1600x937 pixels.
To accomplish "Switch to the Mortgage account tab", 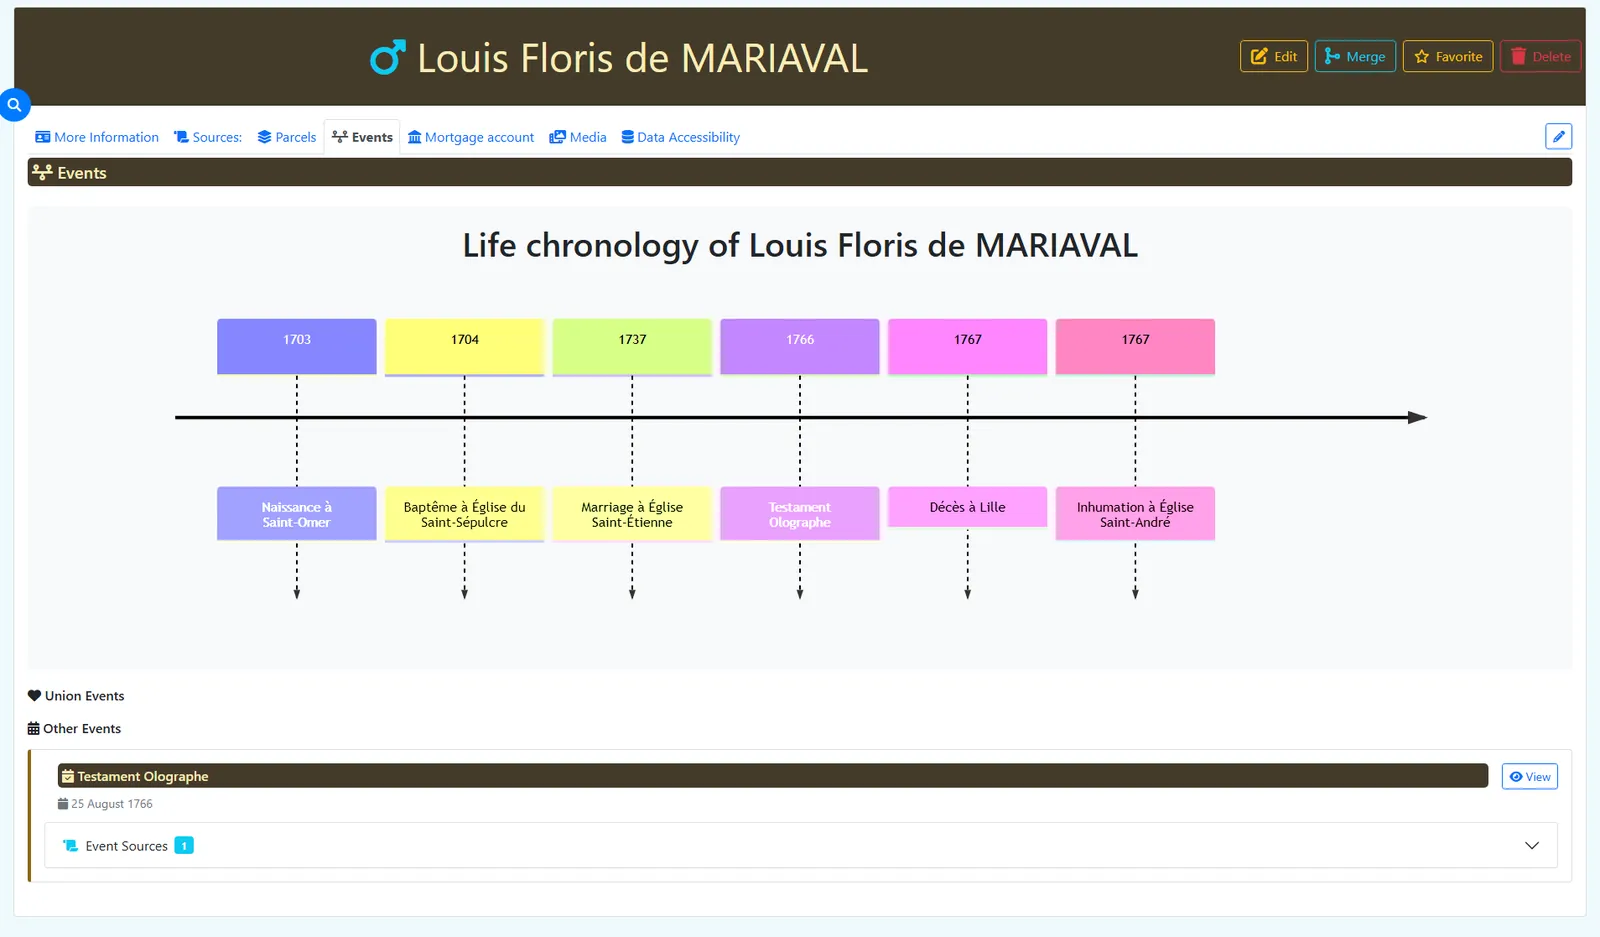I will tap(471, 138).
